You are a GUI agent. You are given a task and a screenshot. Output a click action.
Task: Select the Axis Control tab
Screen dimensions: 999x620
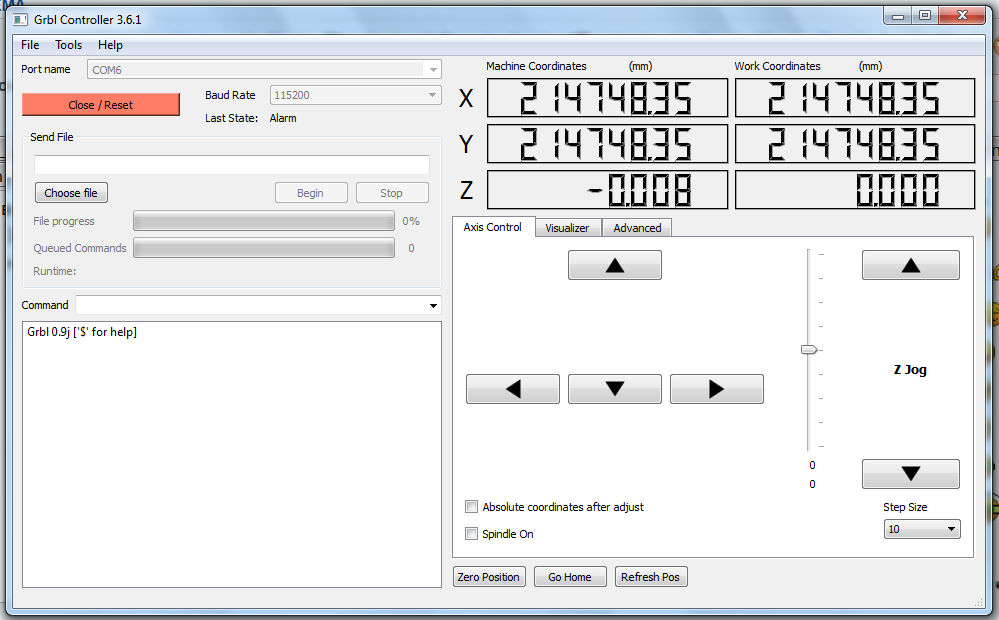tap(492, 227)
